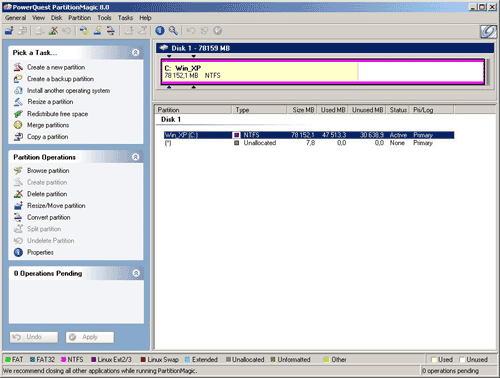500x378 pixels.
Task: Open the Disk menu
Action: (x=56, y=18)
